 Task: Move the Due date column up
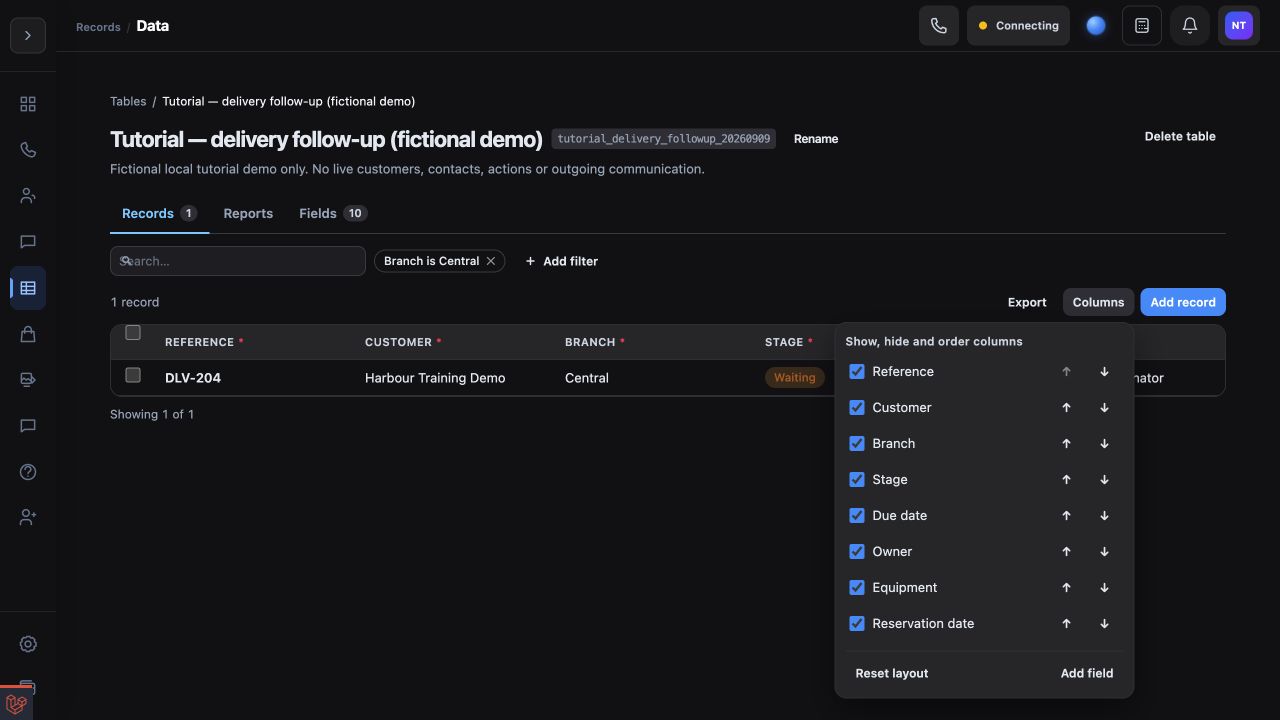click(1066, 515)
